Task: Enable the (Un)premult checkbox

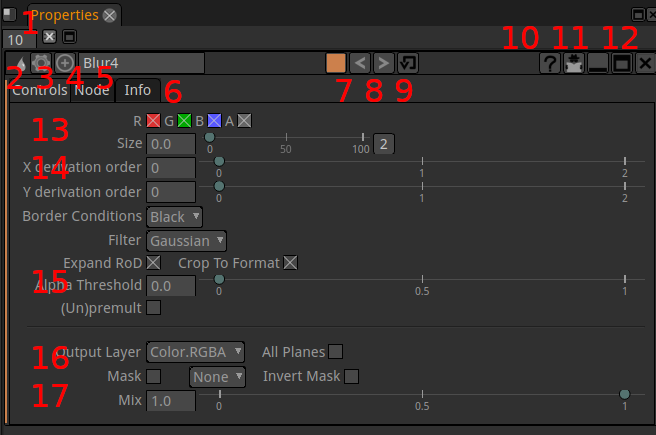Action: pyautogui.click(x=153, y=308)
